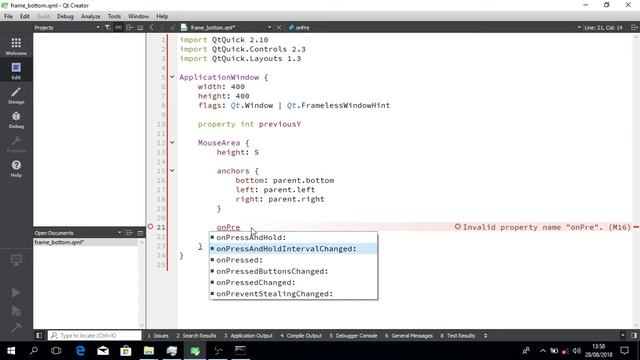The width and height of the screenshot is (640, 360).
Task: Open the File menu
Action: tap(8, 16)
